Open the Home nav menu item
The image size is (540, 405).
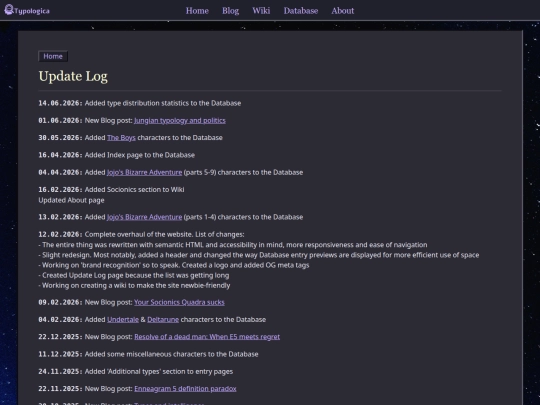(197, 11)
